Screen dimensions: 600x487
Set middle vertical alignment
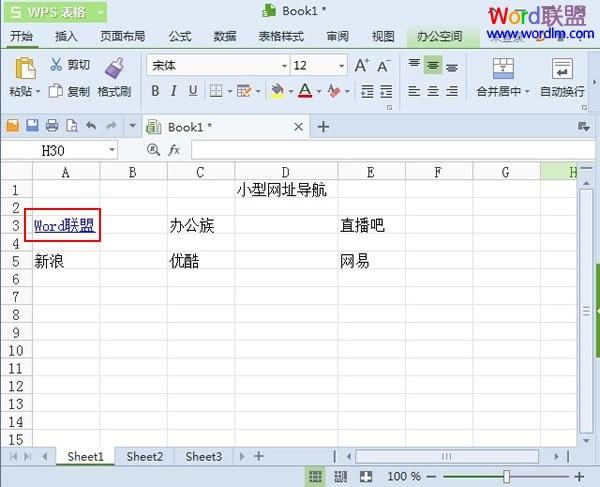point(433,65)
